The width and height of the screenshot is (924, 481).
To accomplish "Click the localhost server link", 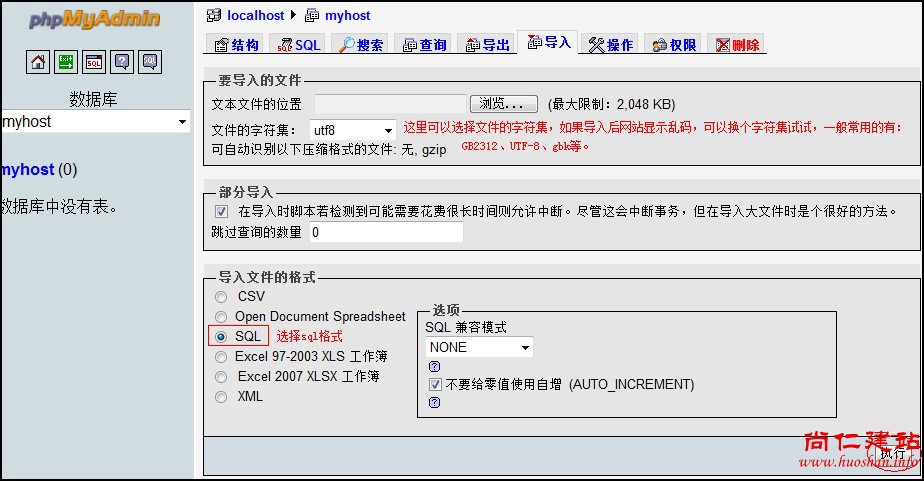I will (x=253, y=15).
